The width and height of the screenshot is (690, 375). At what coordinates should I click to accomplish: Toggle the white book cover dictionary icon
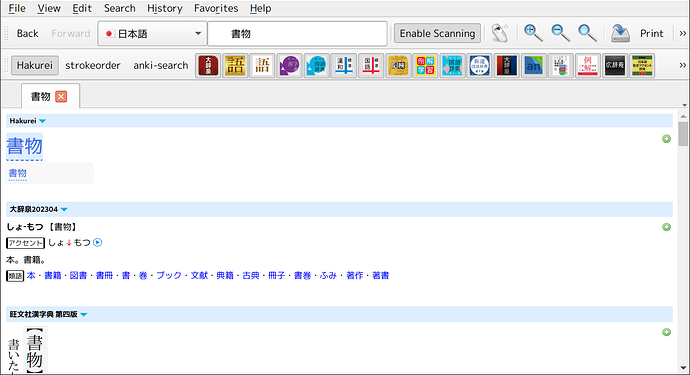pos(561,66)
